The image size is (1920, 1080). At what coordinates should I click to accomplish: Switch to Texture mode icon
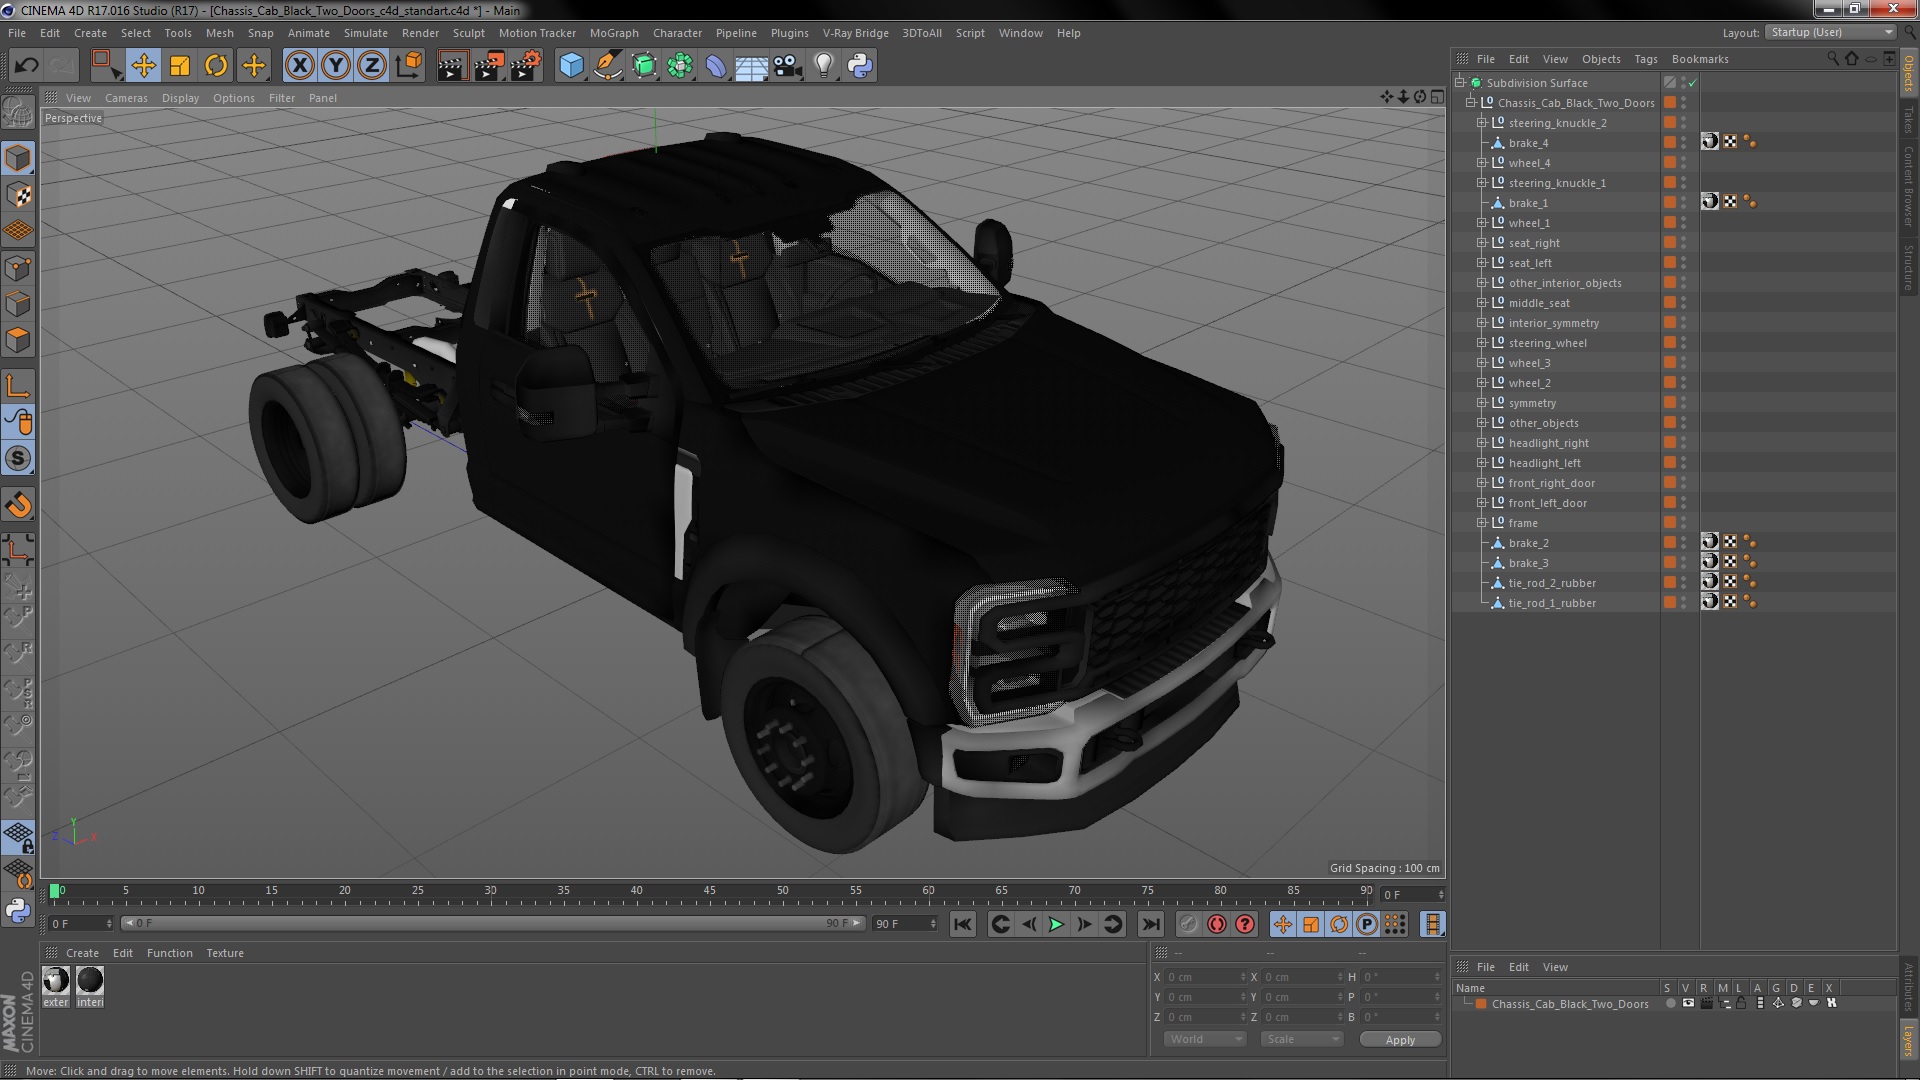pyautogui.click(x=18, y=195)
